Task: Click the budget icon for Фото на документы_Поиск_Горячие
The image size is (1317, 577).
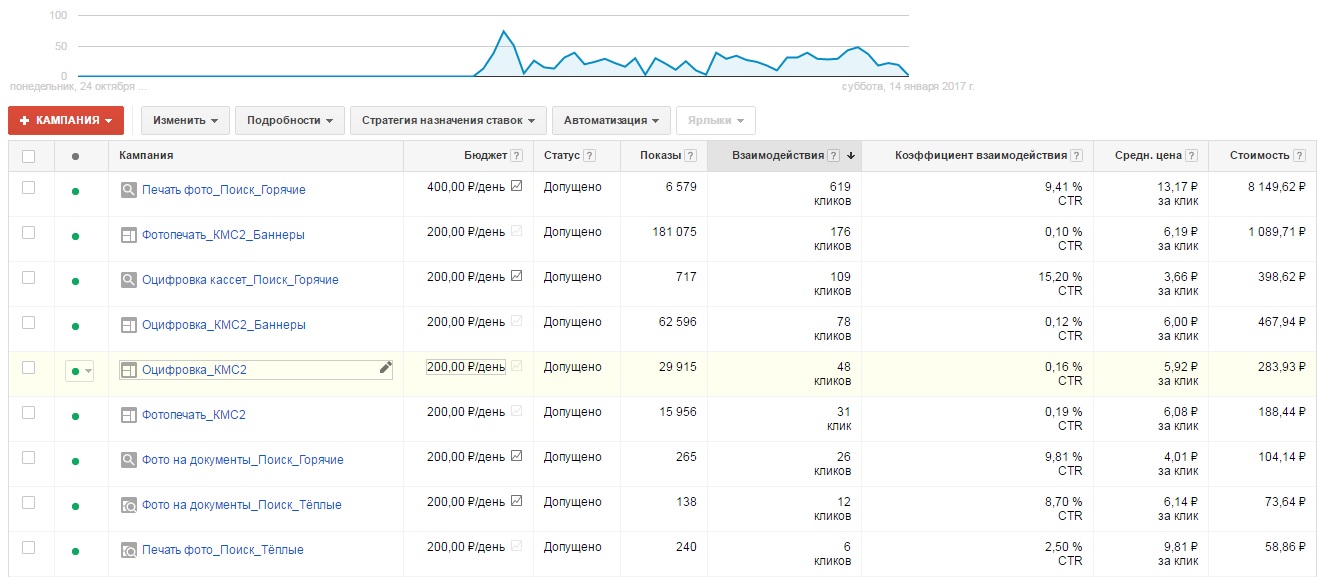Action: (516, 456)
